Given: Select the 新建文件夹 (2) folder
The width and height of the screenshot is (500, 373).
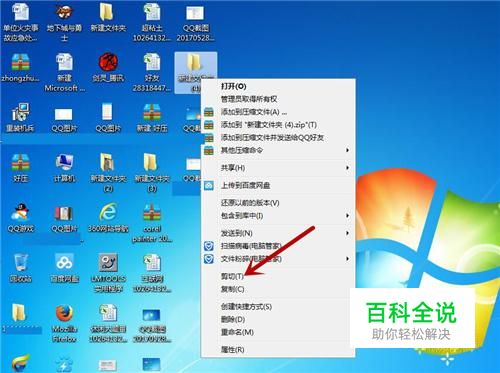Looking at the screenshot, I should 108,173.
